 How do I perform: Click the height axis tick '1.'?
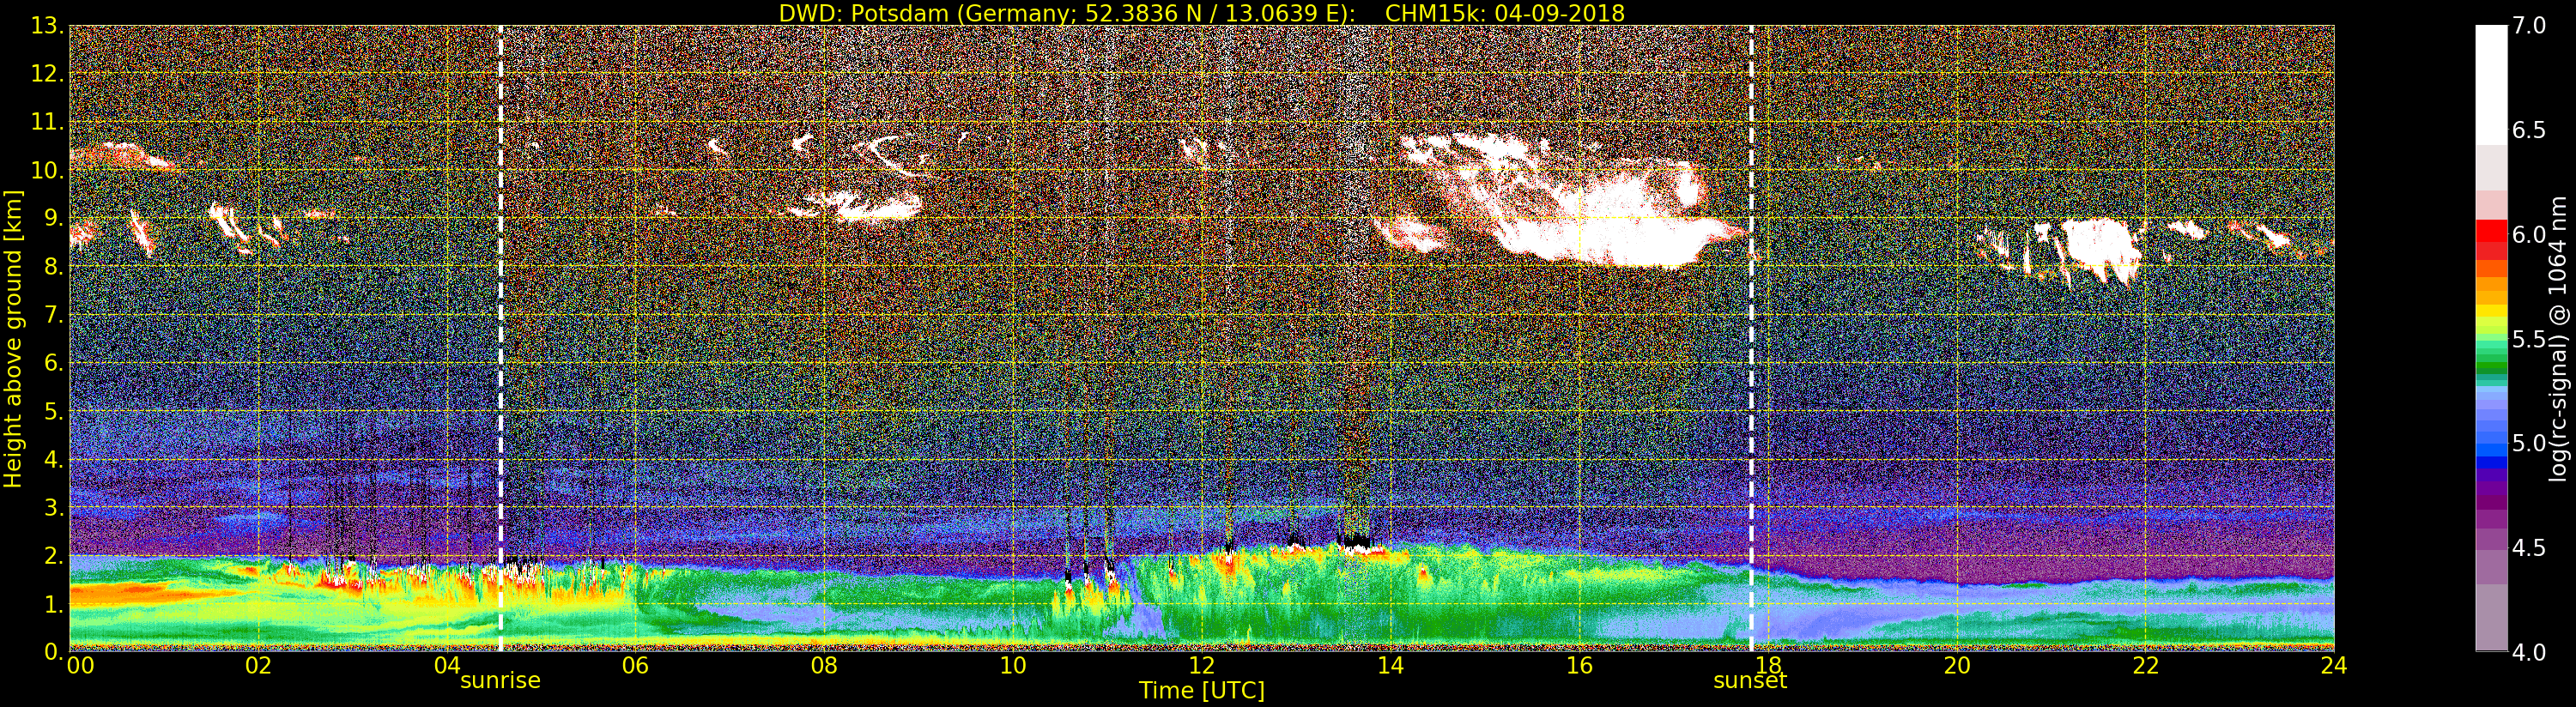click(x=53, y=604)
